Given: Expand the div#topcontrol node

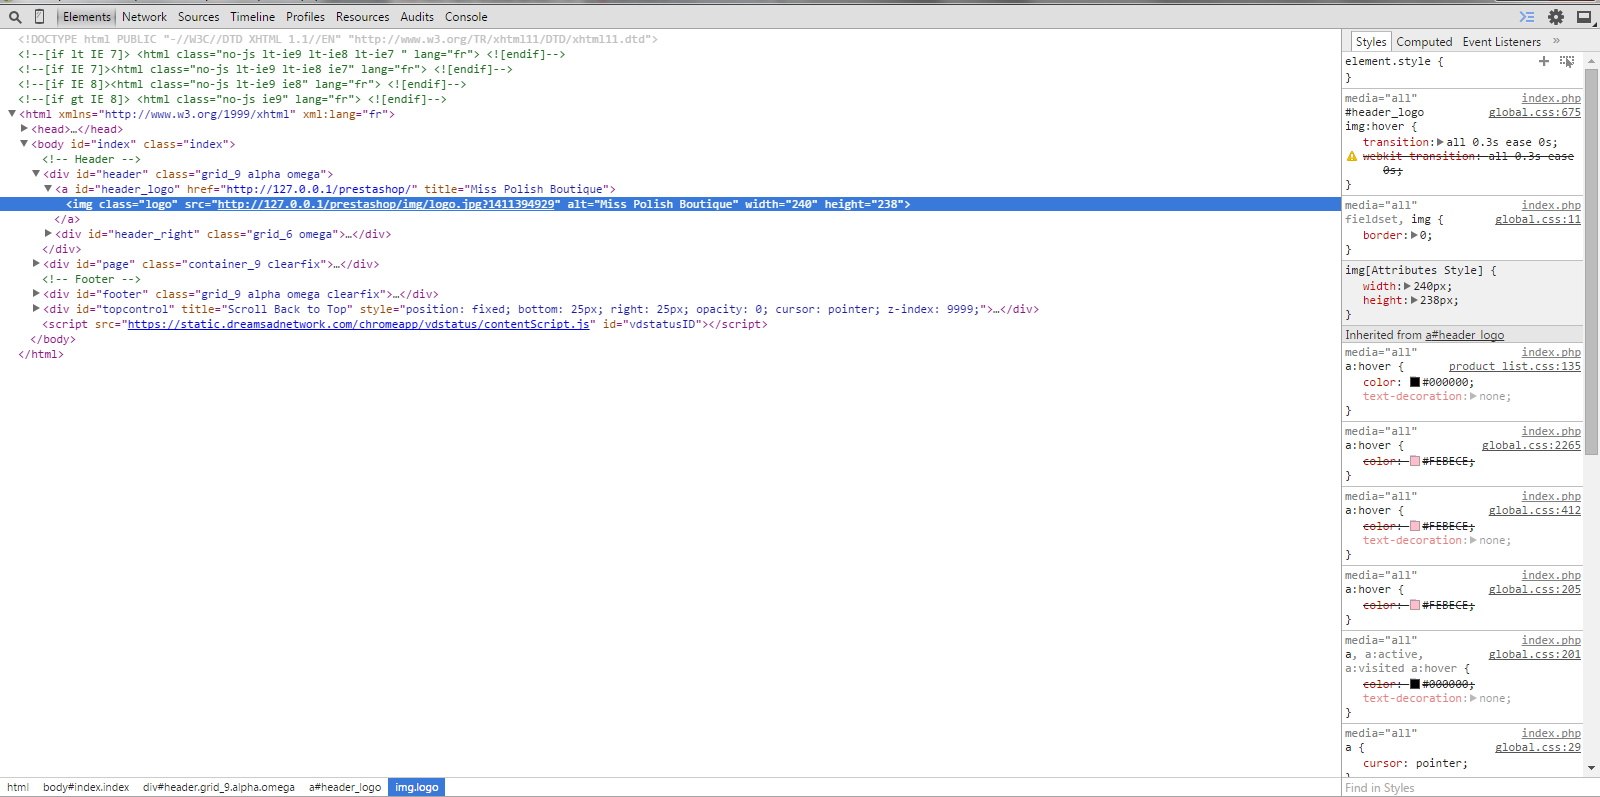Looking at the screenshot, I should [x=36, y=309].
